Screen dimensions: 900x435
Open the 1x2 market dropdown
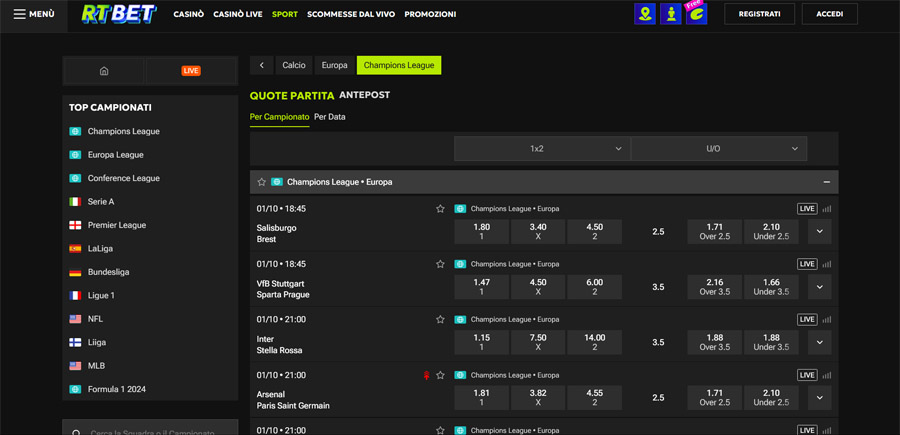[x=542, y=148]
